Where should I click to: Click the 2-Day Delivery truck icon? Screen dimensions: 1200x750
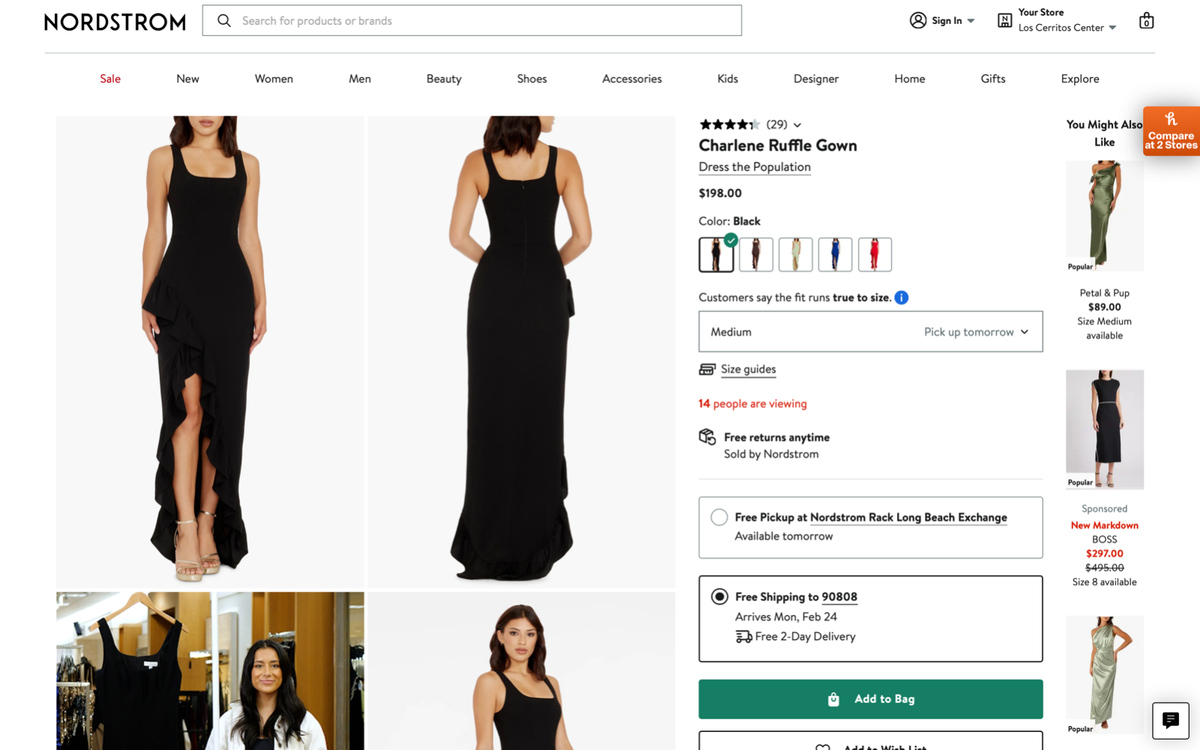point(743,636)
